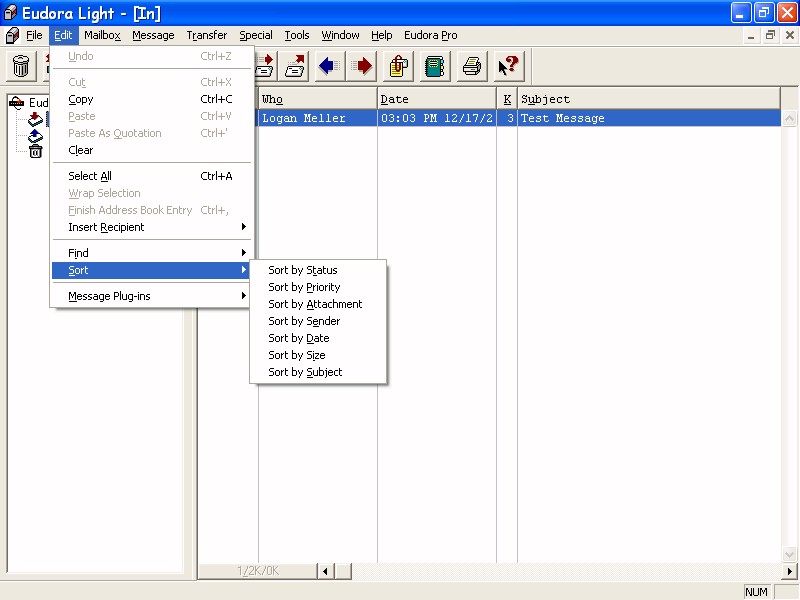Click the attach file paperclip icon
Screen dimensions: 800x600
click(x=398, y=66)
